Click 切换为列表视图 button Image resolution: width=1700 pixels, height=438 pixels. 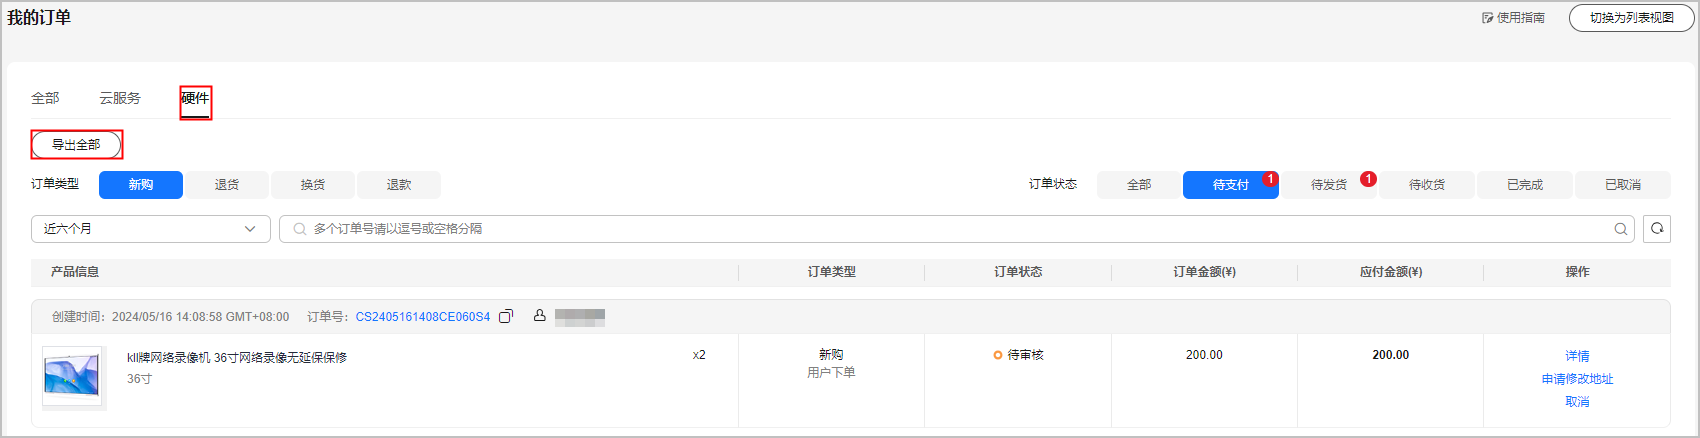pyautogui.click(x=1631, y=18)
